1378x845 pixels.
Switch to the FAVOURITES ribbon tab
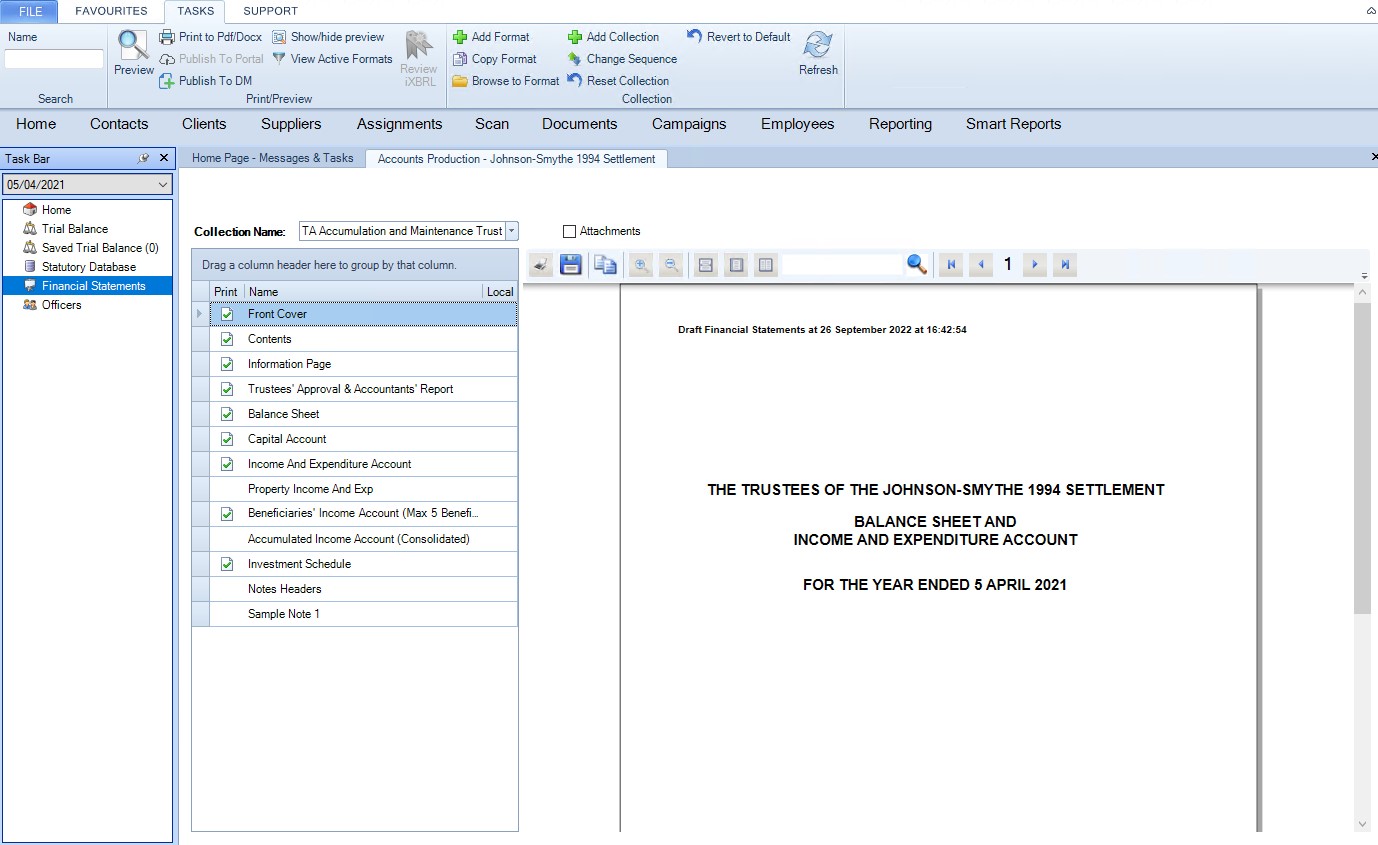pyautogui.click(x=111, y=11)
